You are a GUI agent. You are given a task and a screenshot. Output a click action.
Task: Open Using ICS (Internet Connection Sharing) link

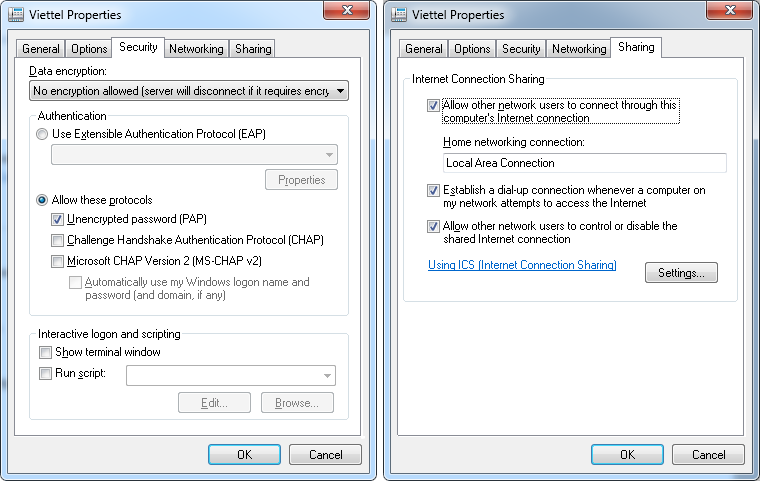click(x=522, y=265)
